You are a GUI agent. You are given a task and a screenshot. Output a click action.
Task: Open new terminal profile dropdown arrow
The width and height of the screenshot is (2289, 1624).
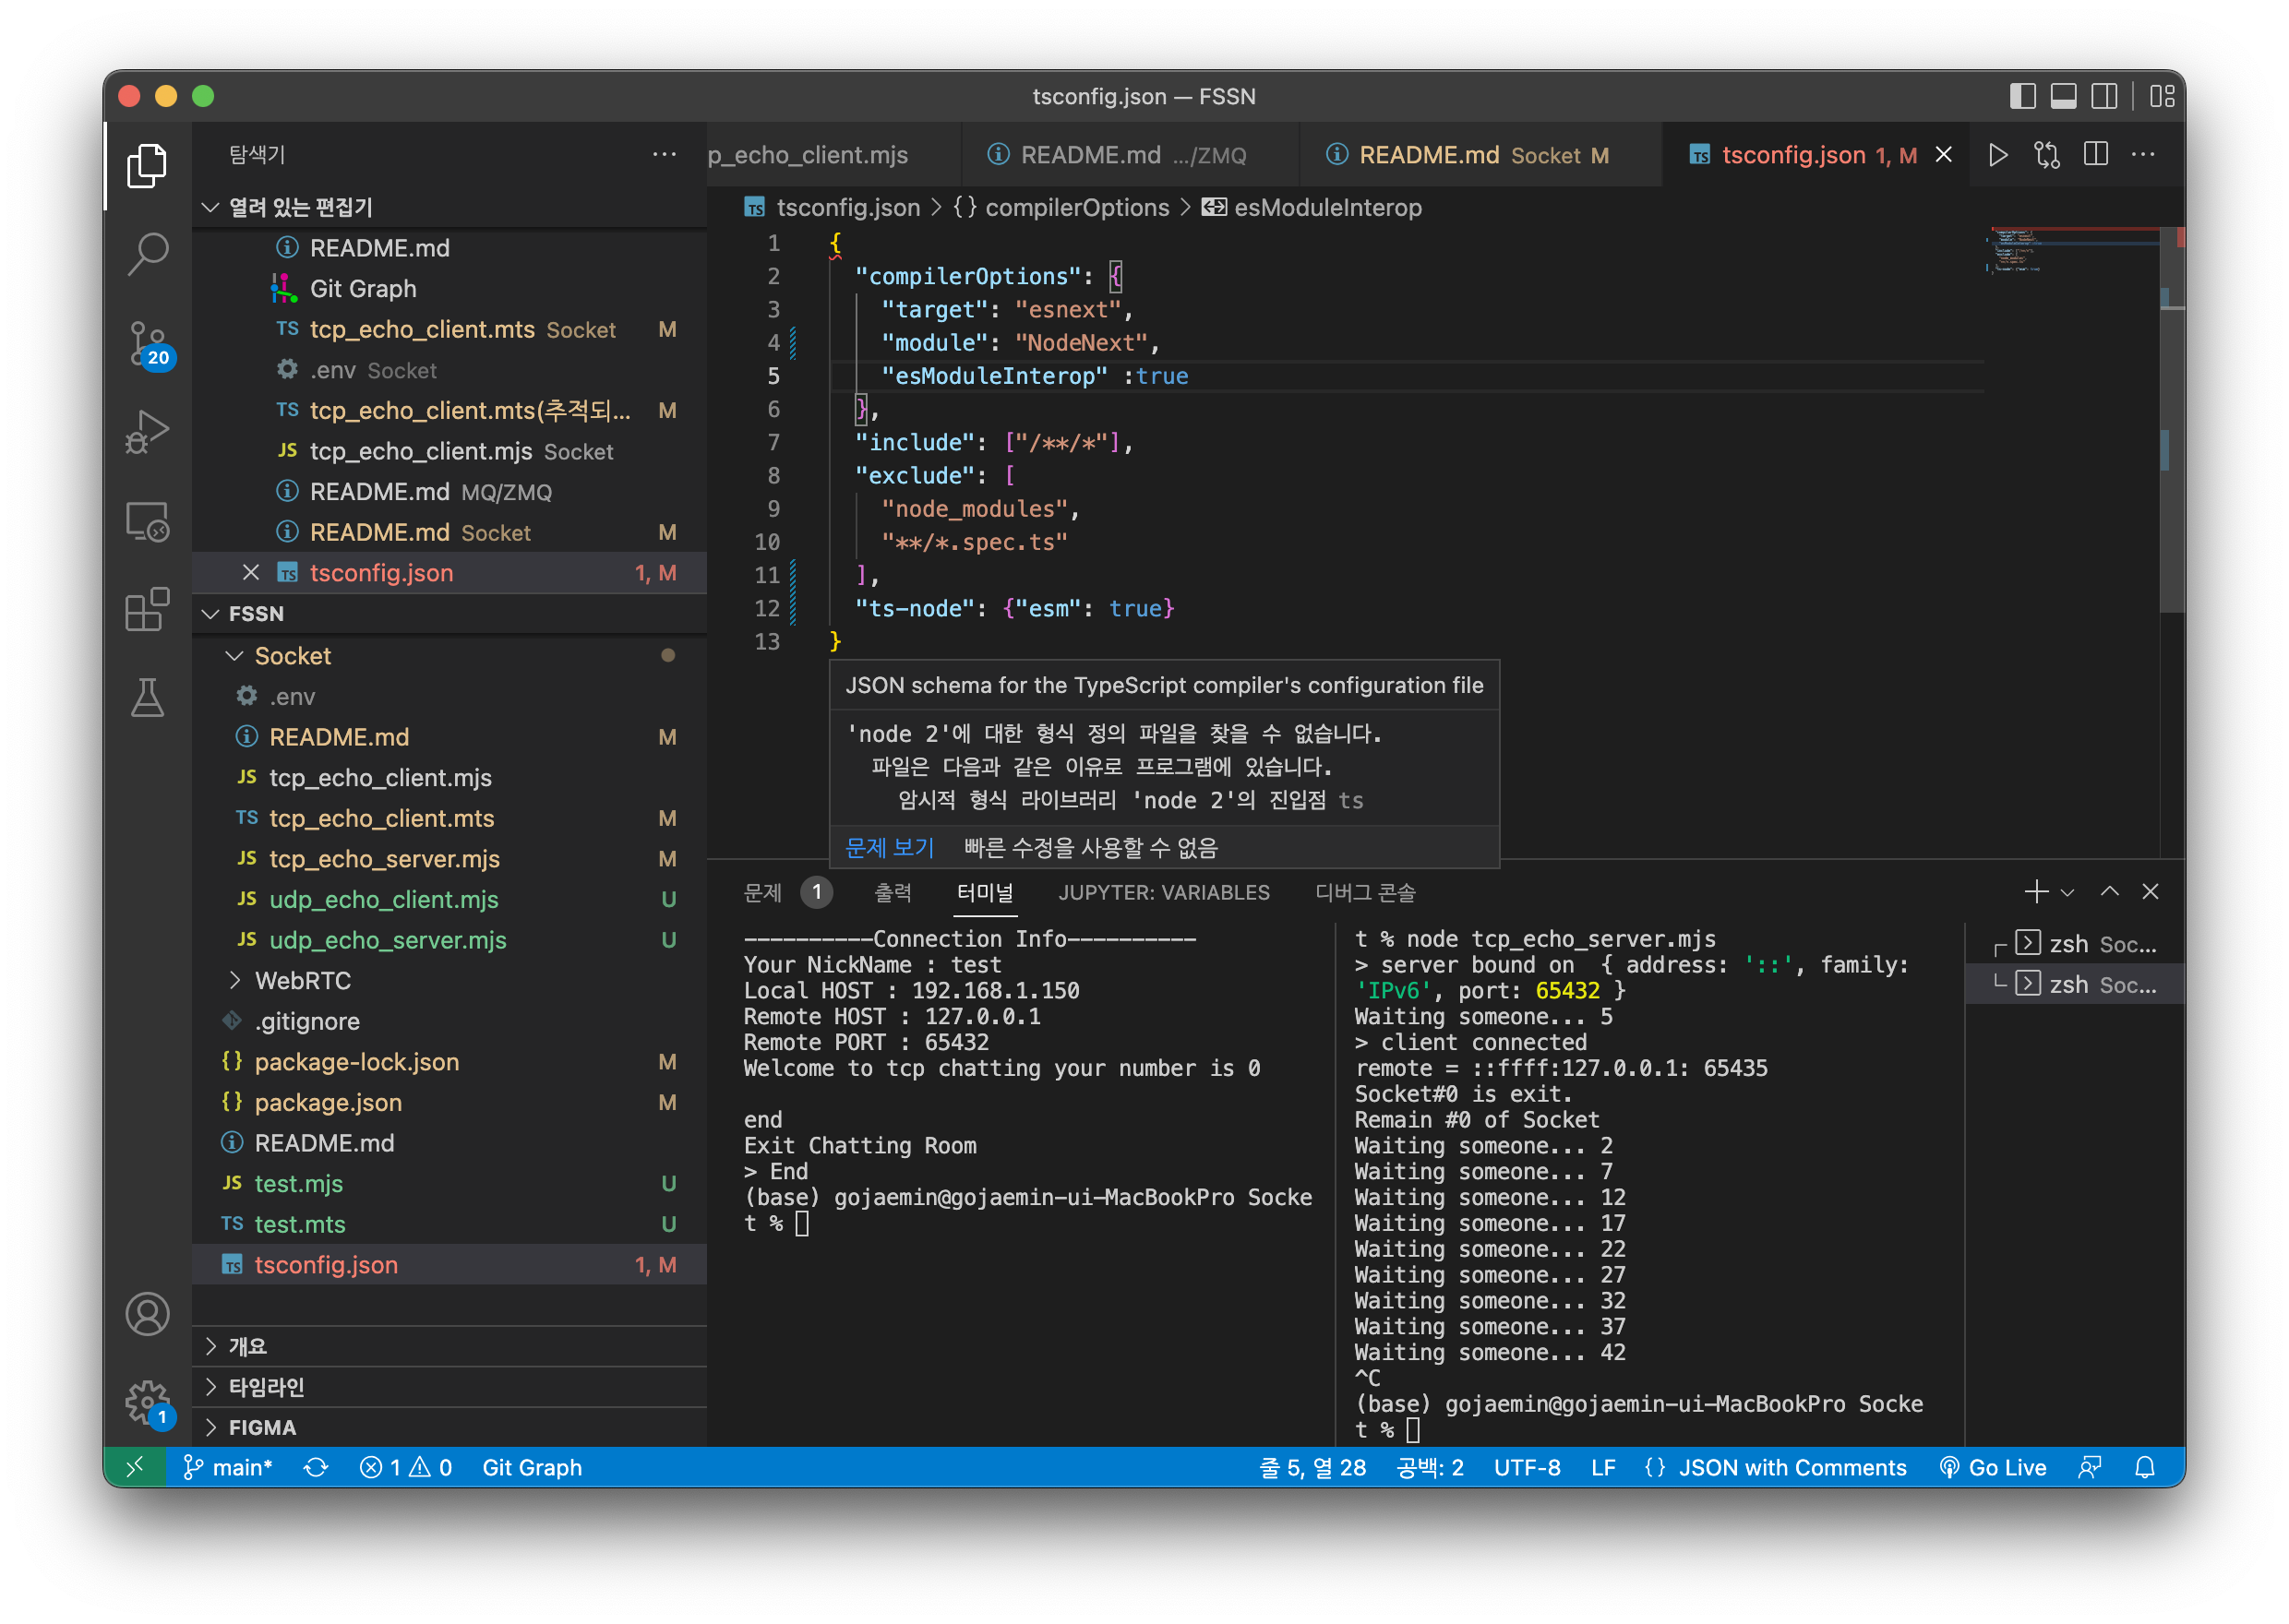pos(2067,892)
